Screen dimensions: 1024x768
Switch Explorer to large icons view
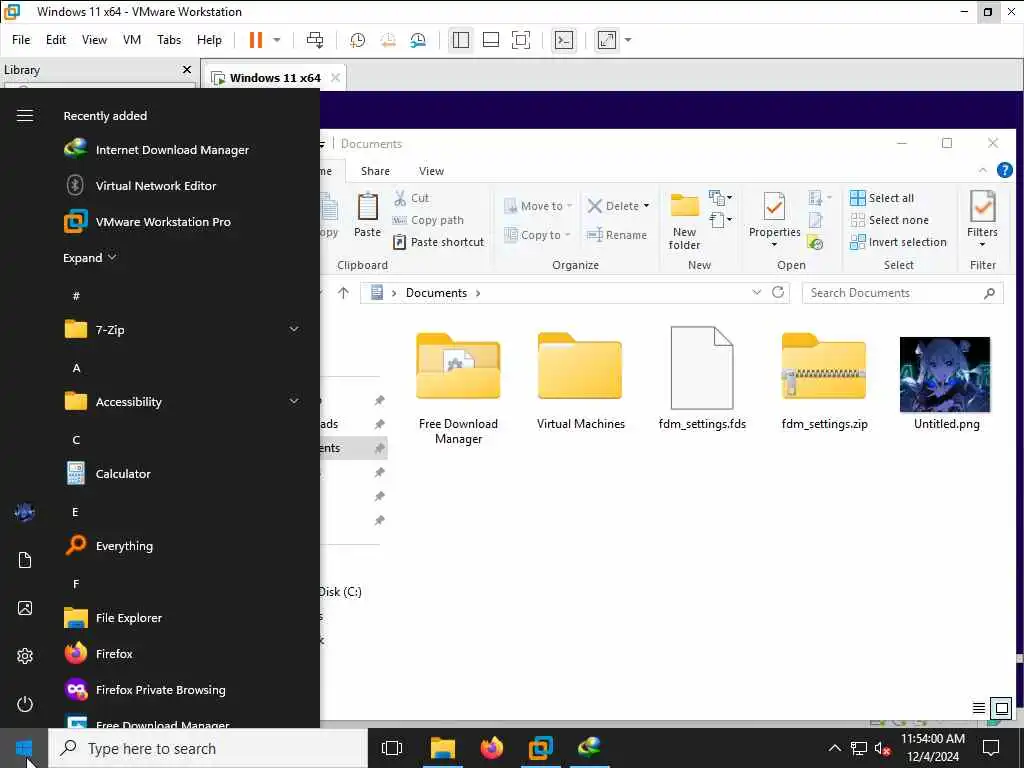click(1001, 708)
